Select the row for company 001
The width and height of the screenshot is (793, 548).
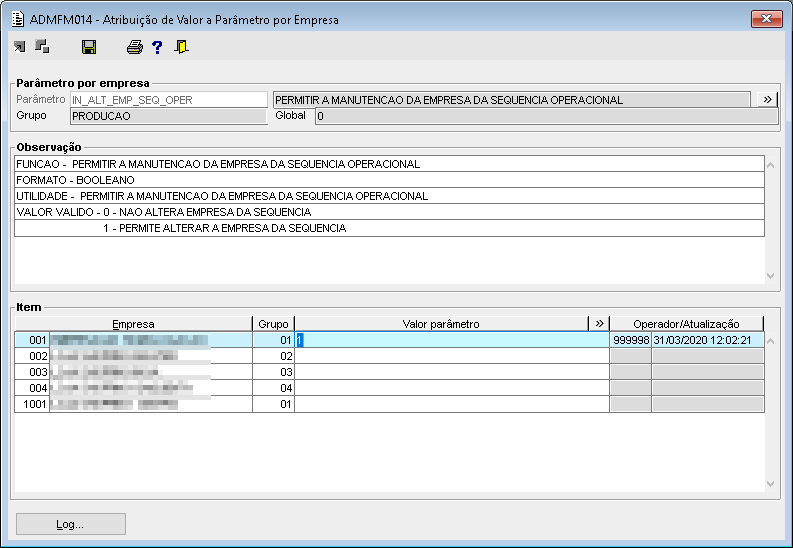click(x=389, y=340)
